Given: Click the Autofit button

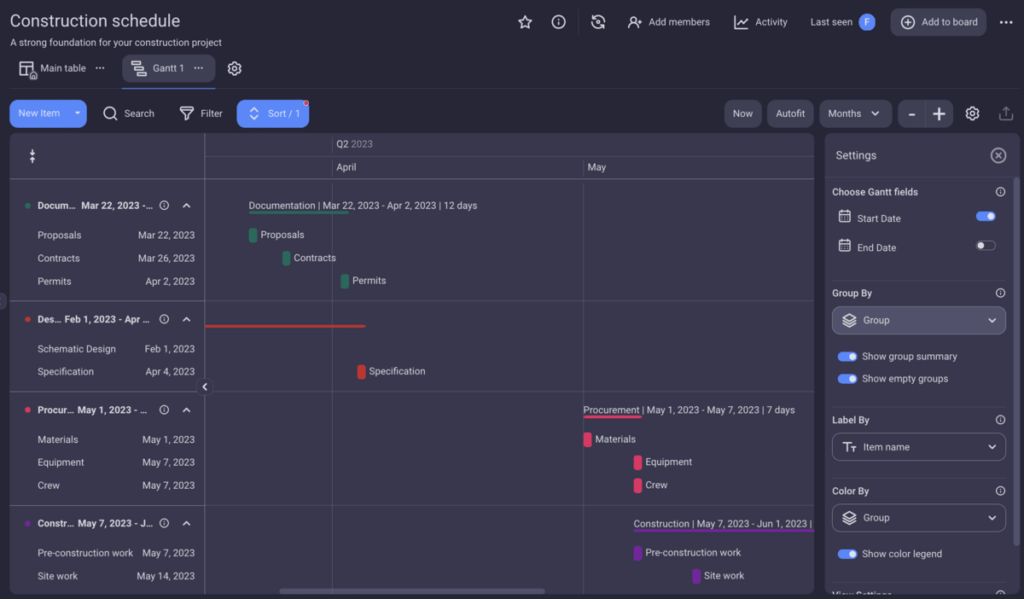Looking at the screenshot, I should [x=790, y=114].
